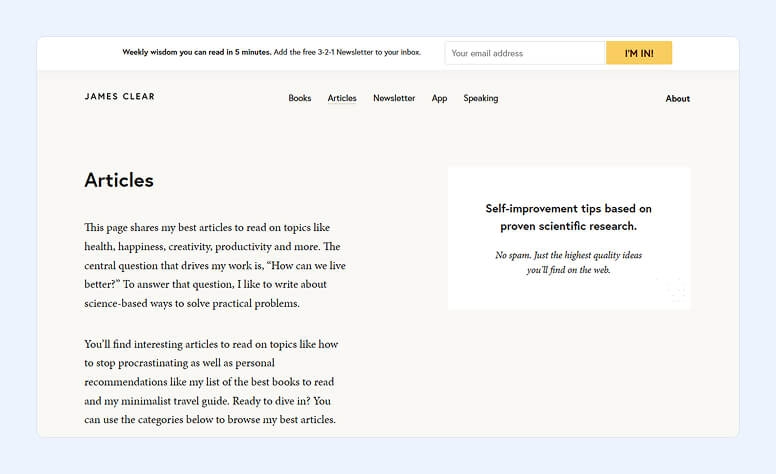Open the Articles menu item

point(342,98)
